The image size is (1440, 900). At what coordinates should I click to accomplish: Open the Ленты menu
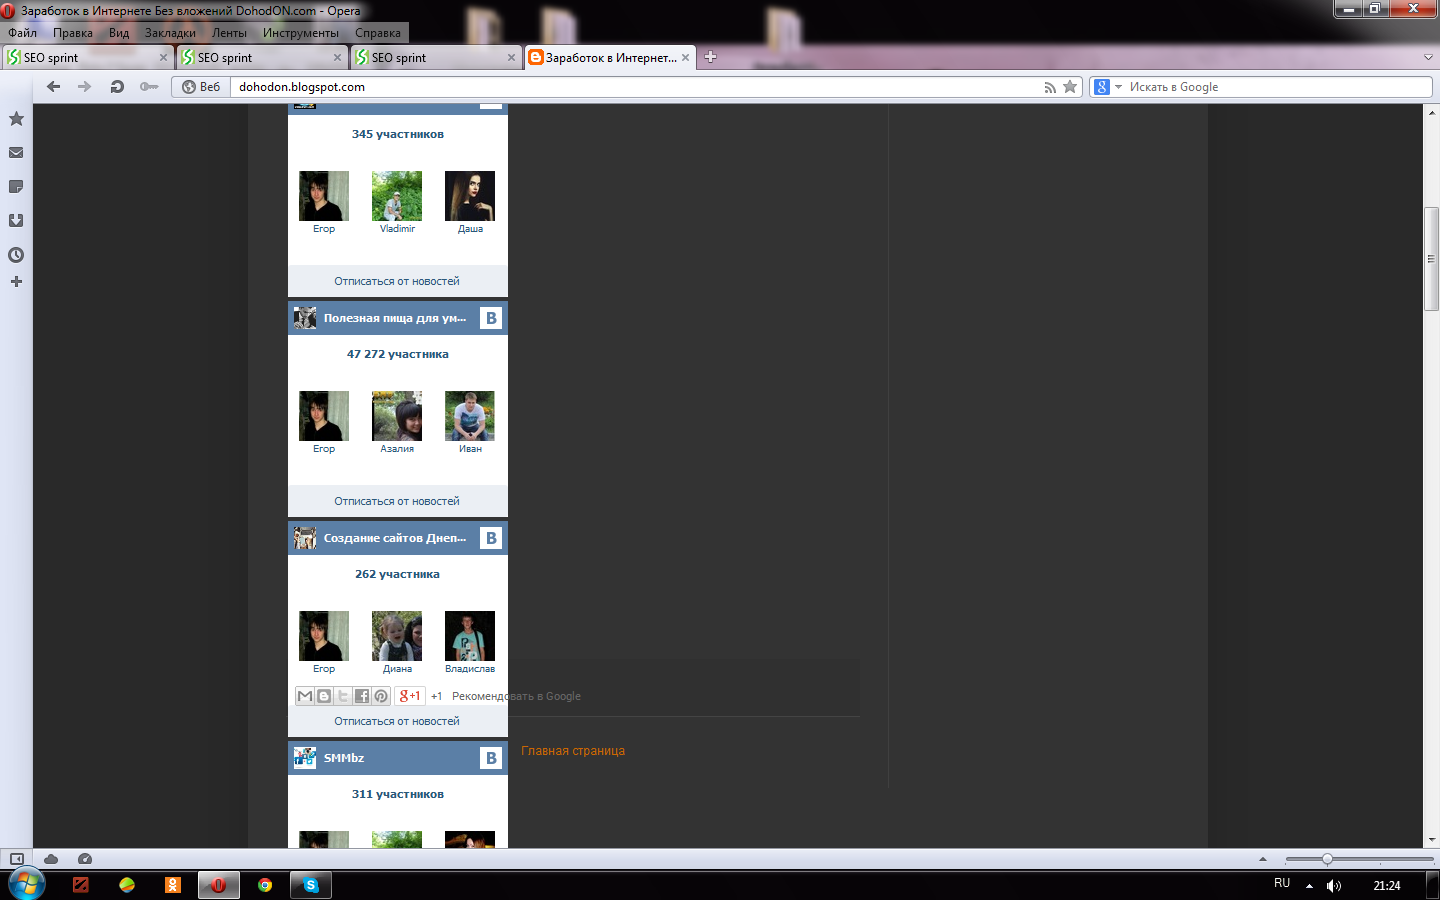(x=229, y=33)
